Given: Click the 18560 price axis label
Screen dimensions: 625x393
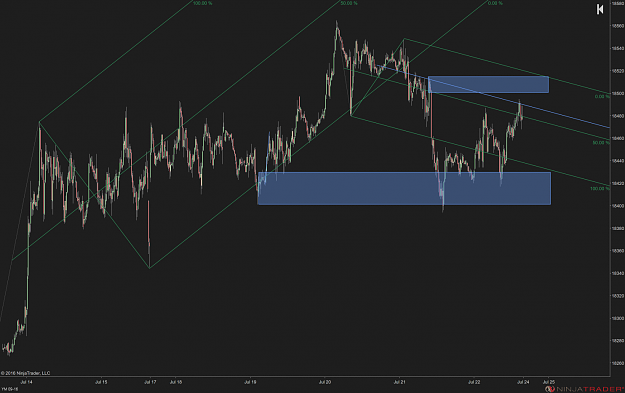Looking at the screenshot, I should click(x=618, y=26).
